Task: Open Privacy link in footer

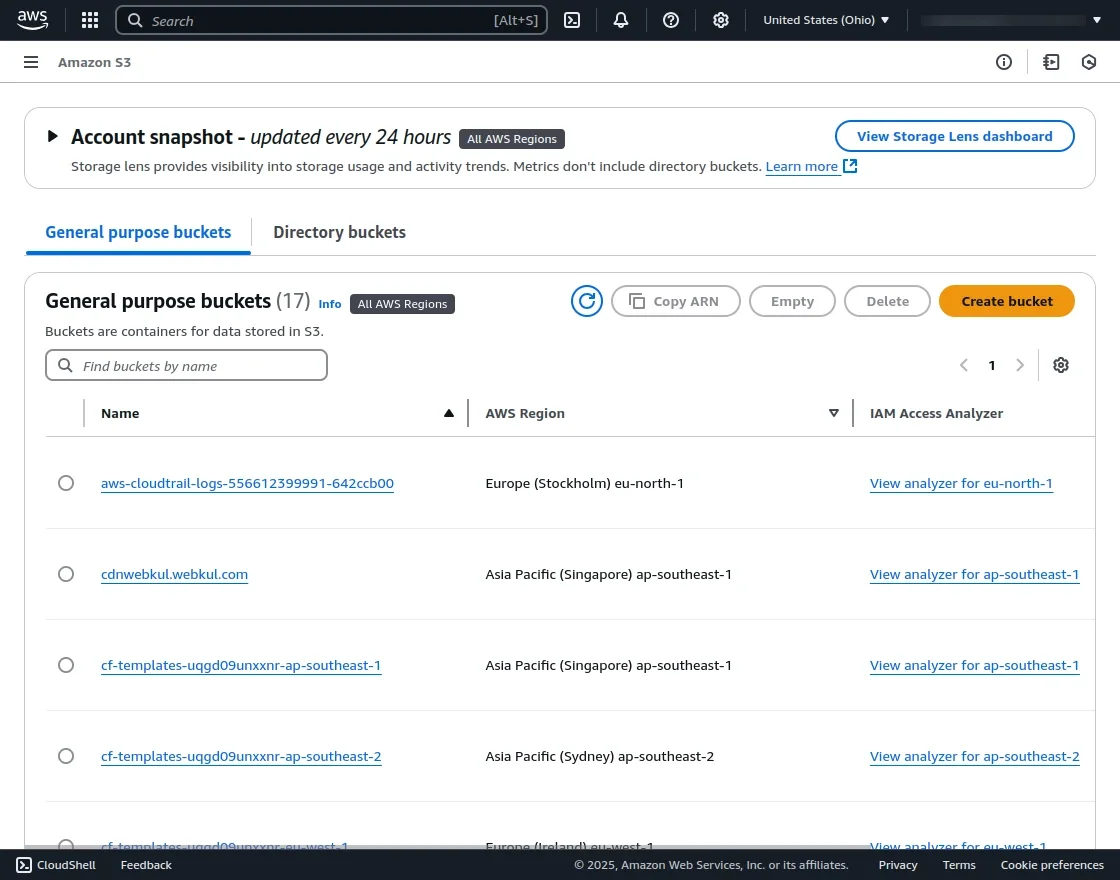Action: click(898, 865)
